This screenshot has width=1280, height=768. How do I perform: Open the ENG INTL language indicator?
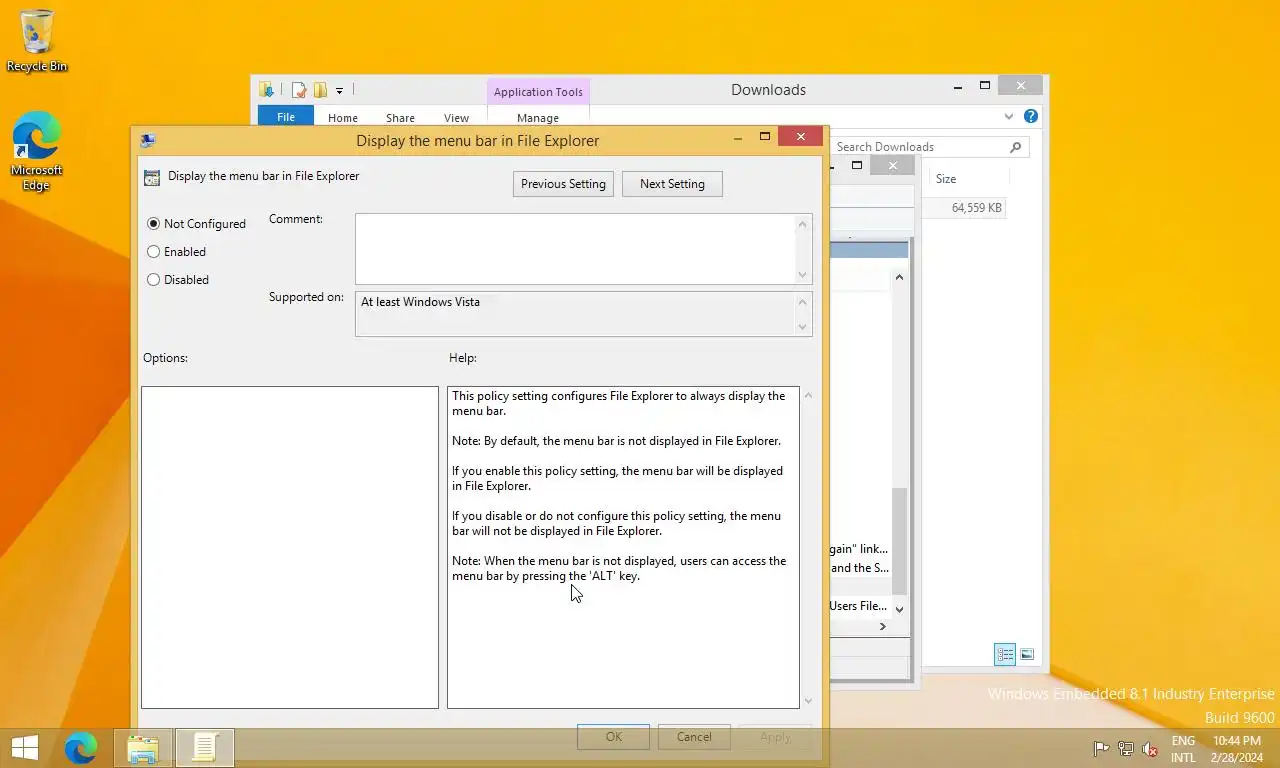1183,749
